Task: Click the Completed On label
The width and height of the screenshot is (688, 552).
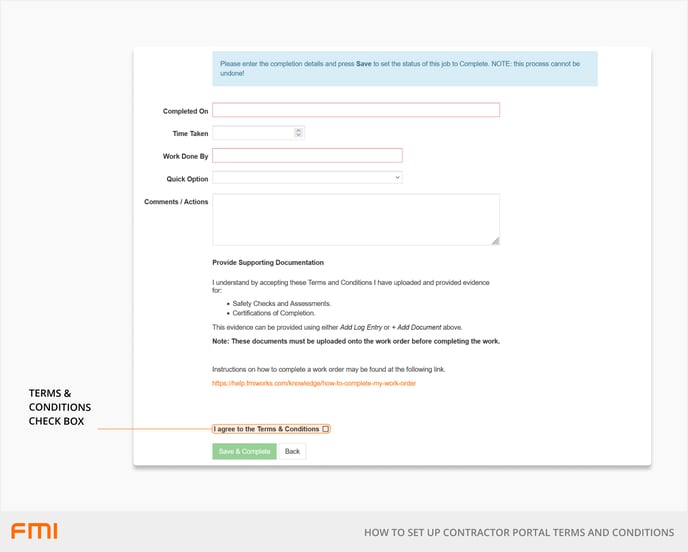Action: [x=185, y=111]
